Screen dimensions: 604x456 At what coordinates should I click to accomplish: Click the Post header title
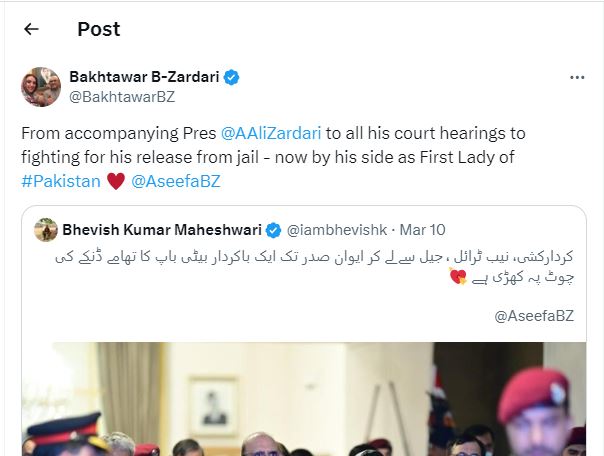coord(99,29)
